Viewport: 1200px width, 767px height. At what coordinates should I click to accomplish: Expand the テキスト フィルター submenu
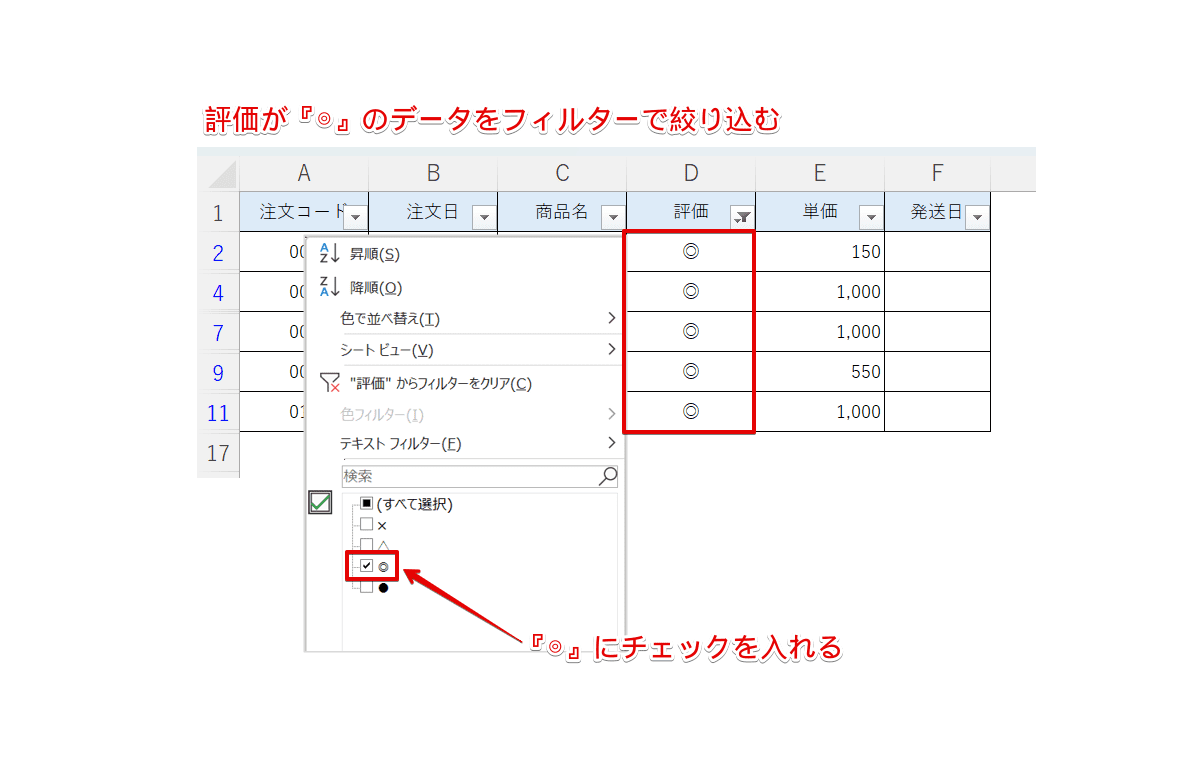pos(611,443)
